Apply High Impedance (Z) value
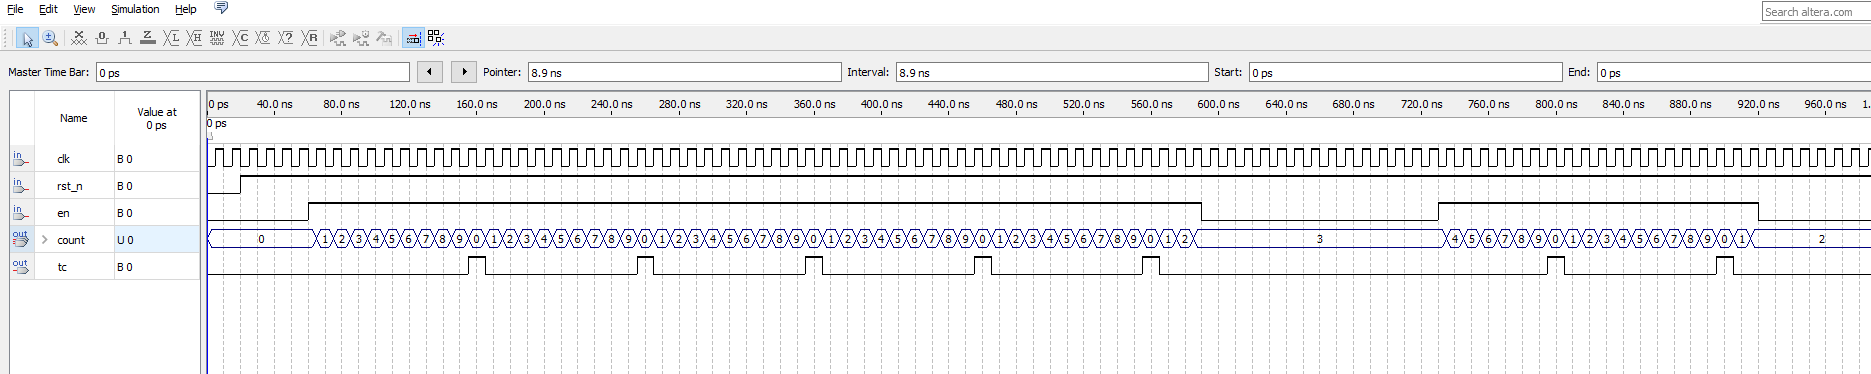Screen dimensions: 1871x374 tap(148, 38)
